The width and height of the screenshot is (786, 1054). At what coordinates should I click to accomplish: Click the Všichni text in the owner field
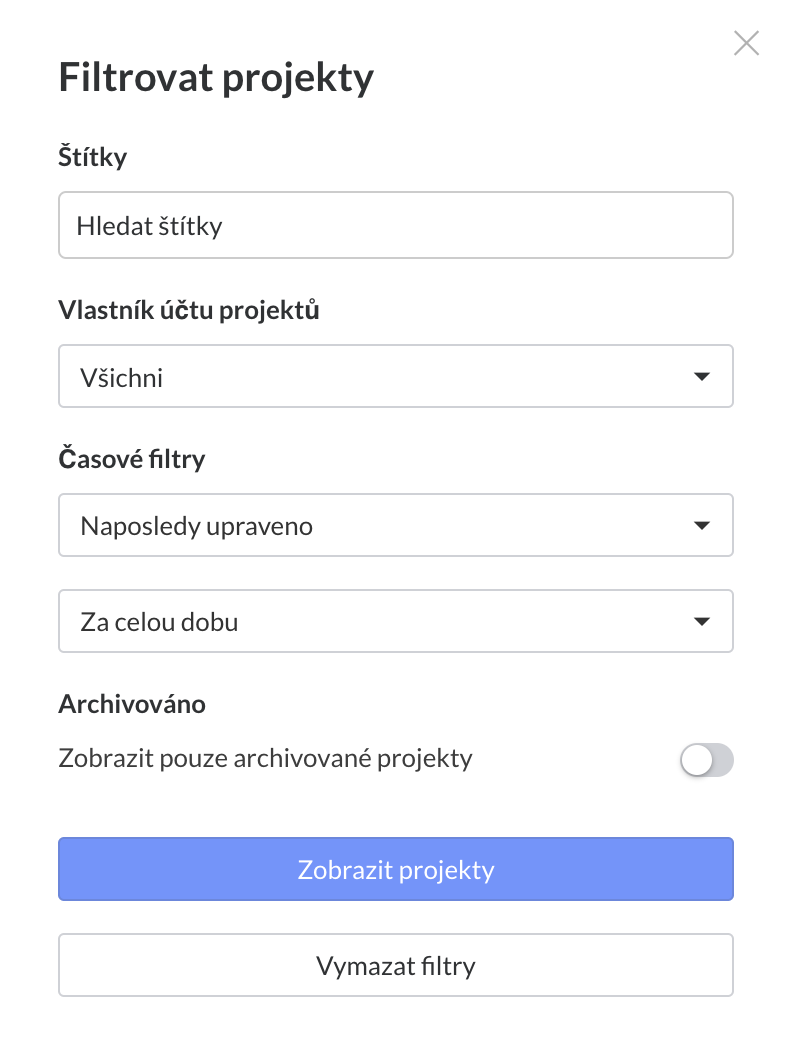[x=121, y=378]
